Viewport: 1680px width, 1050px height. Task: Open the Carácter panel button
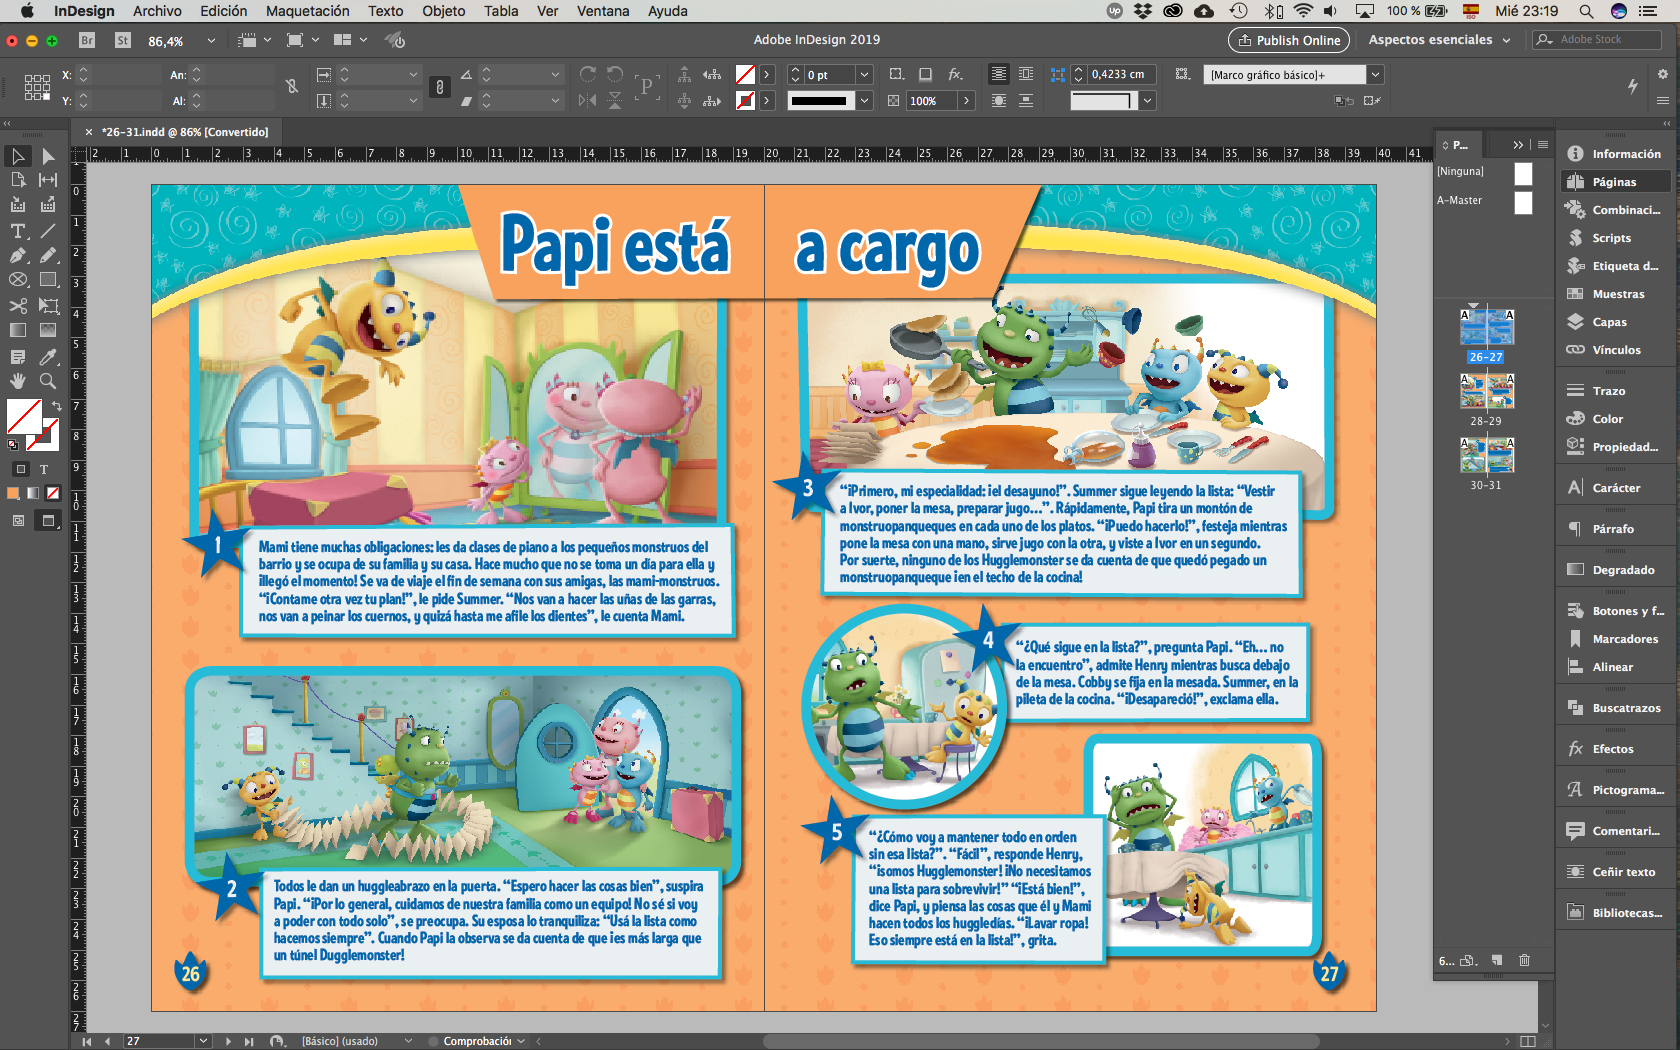1615,488
